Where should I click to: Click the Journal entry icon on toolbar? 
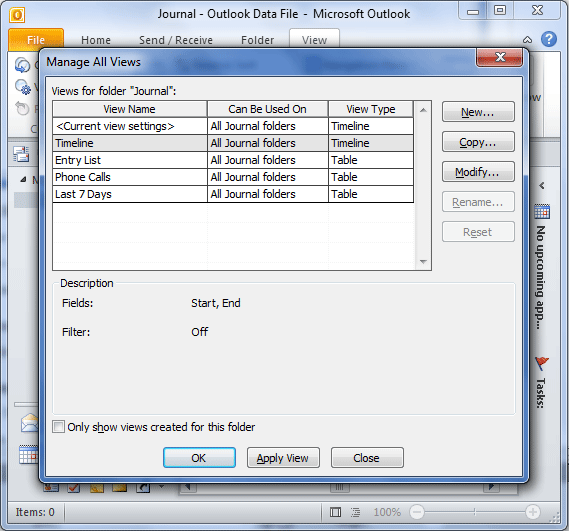[x=21, y=154]
